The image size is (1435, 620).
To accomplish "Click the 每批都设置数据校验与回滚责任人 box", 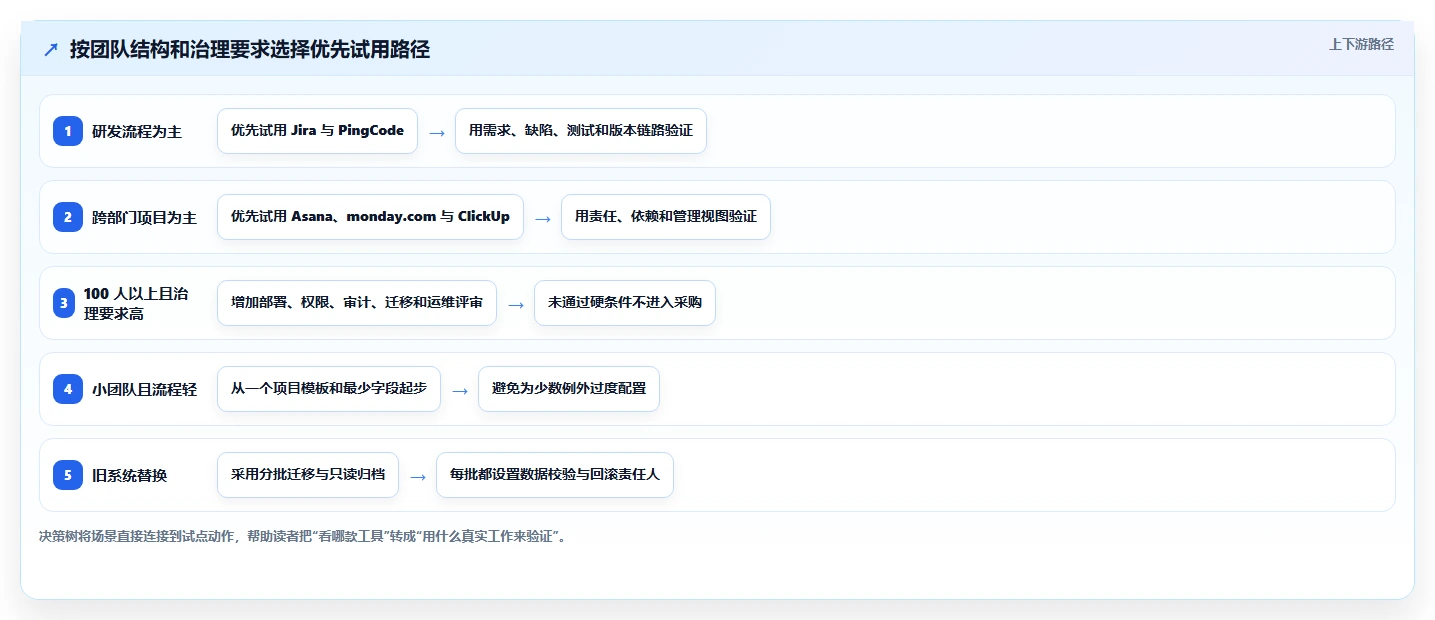I will [555, 475].
